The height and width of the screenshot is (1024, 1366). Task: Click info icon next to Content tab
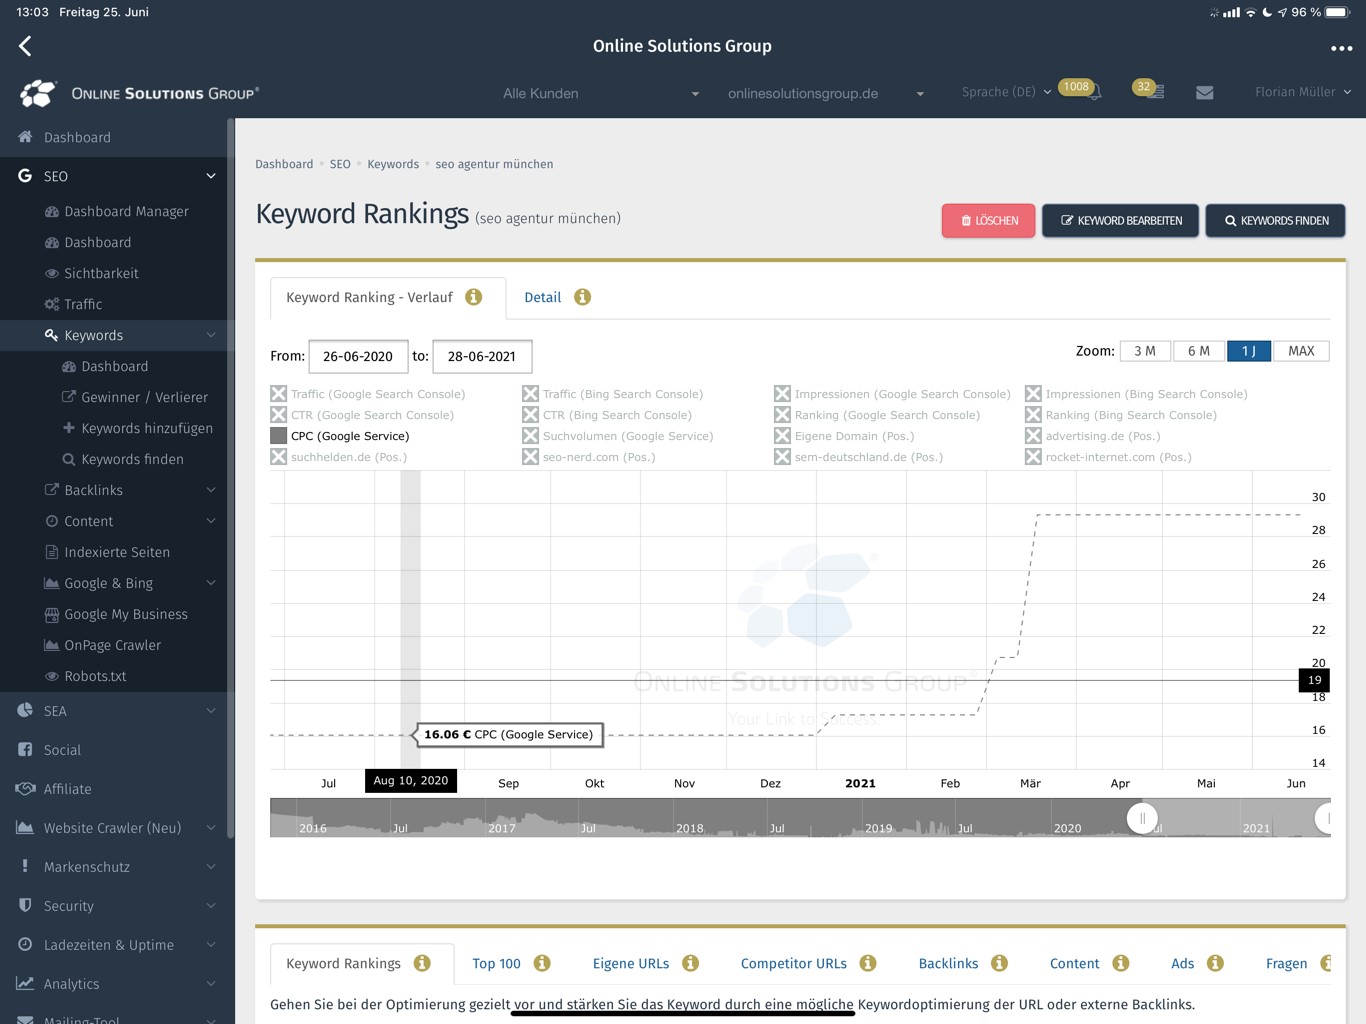[x=1120, y=963]
